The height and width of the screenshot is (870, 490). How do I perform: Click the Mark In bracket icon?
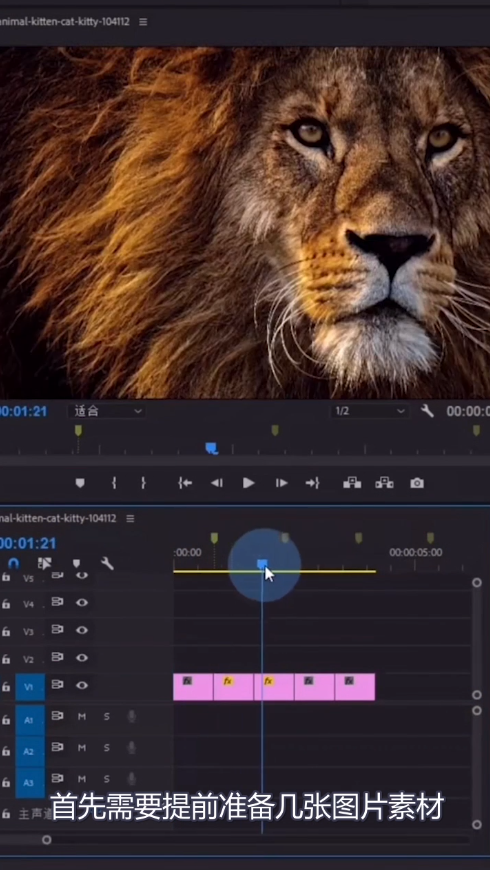pyautogui.click(x=114, y=483)
